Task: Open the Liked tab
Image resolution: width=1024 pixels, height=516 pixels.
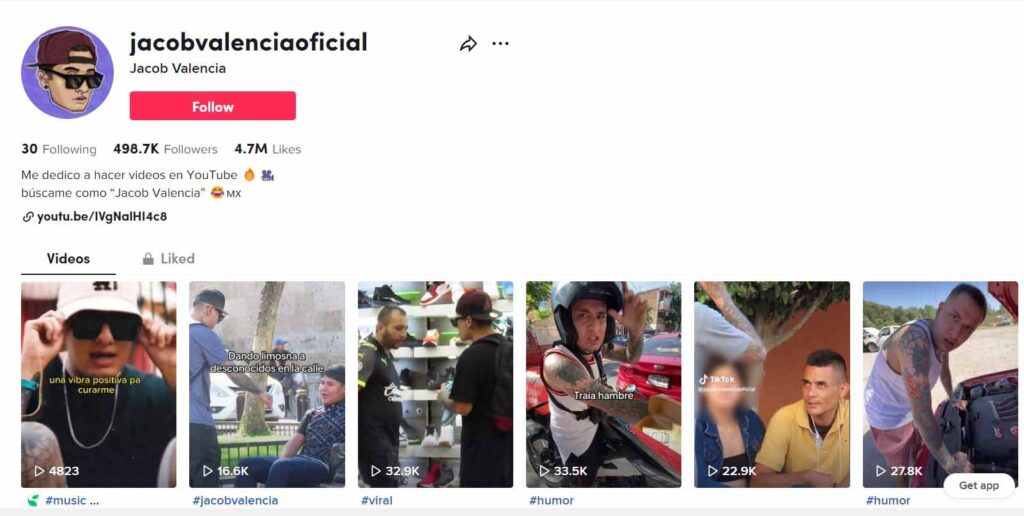Action: (x=168, y=259)
